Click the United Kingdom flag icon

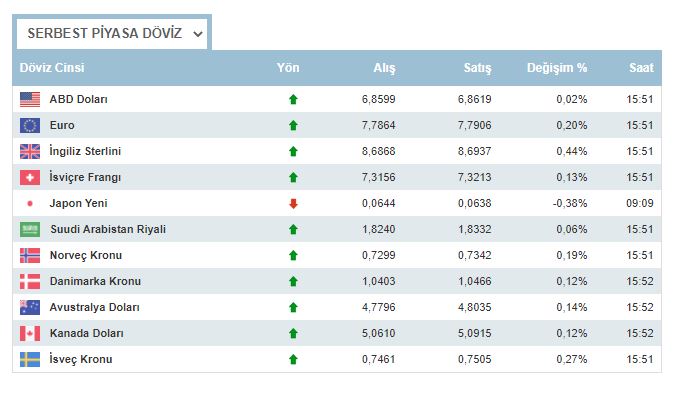tap(30, 152)
